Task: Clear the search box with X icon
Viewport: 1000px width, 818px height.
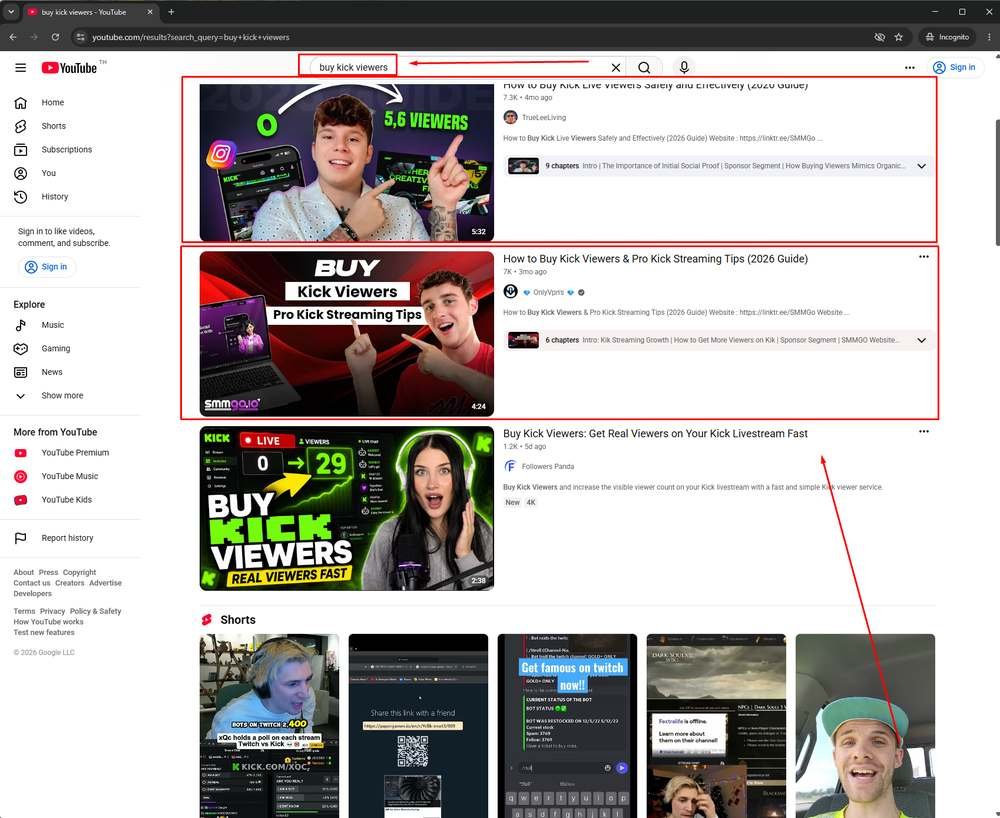Action: [615, 67]
